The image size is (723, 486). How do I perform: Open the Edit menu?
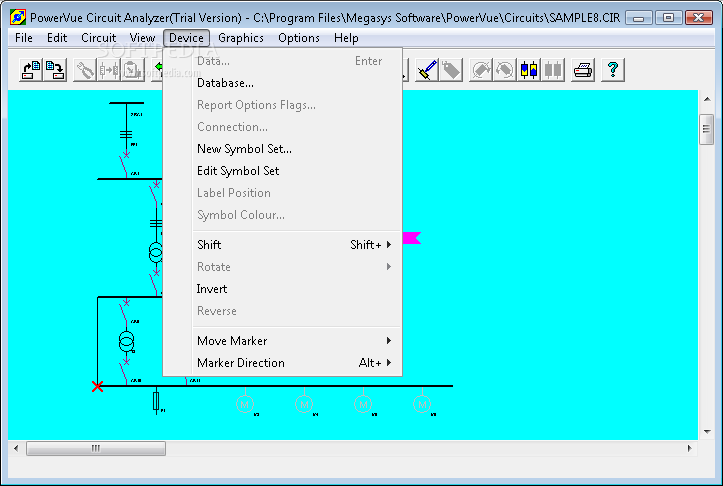click(57, 38)
